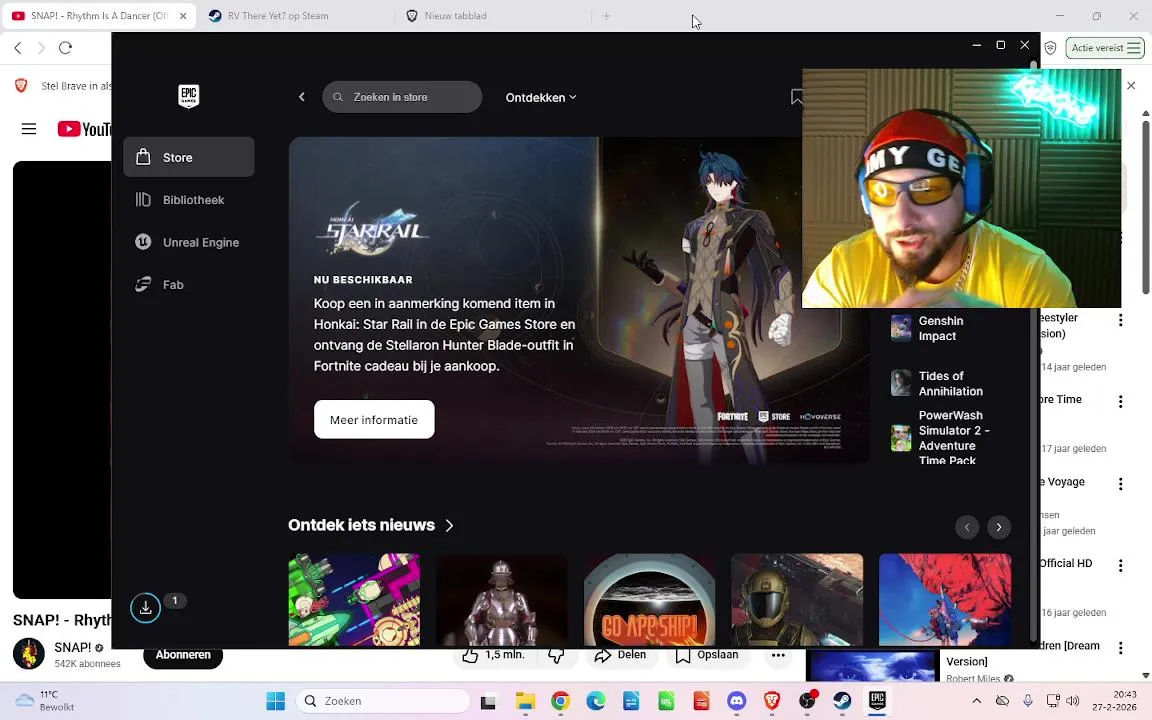Open the Go Ape Ship game thumbnail
The height and width of the screenshot is (720, 1152).
click(x=649, y=600)
